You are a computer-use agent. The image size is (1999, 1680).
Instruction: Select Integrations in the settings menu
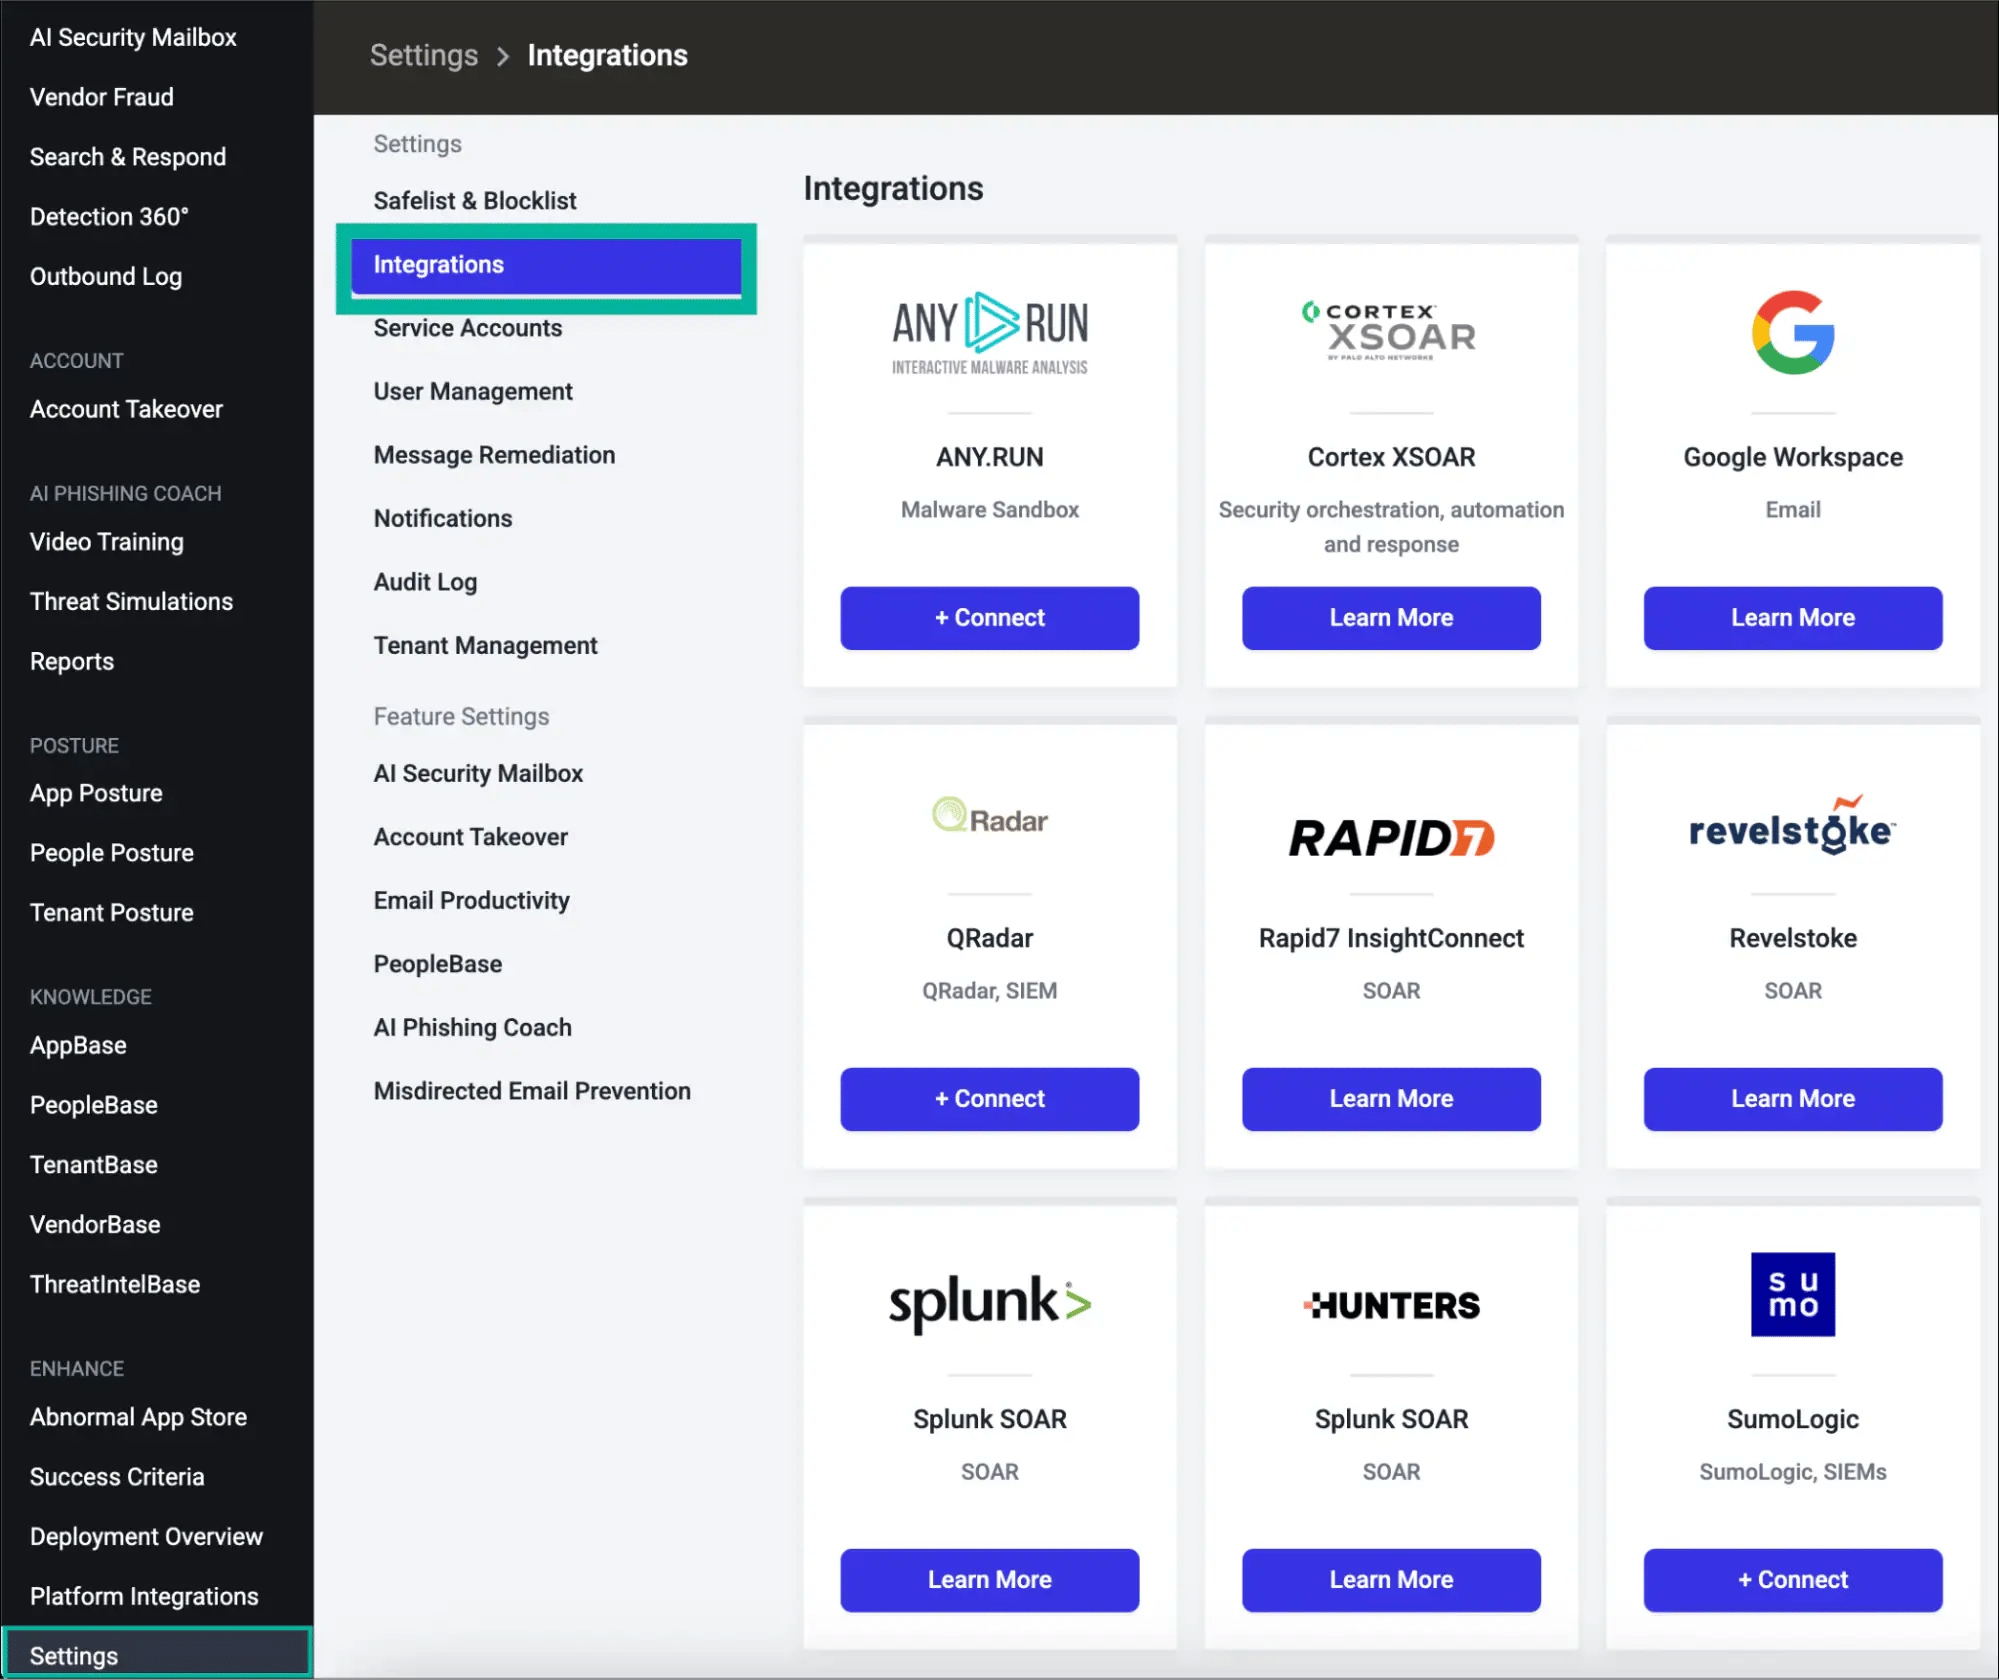pyautogui.click(x=546, y=265)
